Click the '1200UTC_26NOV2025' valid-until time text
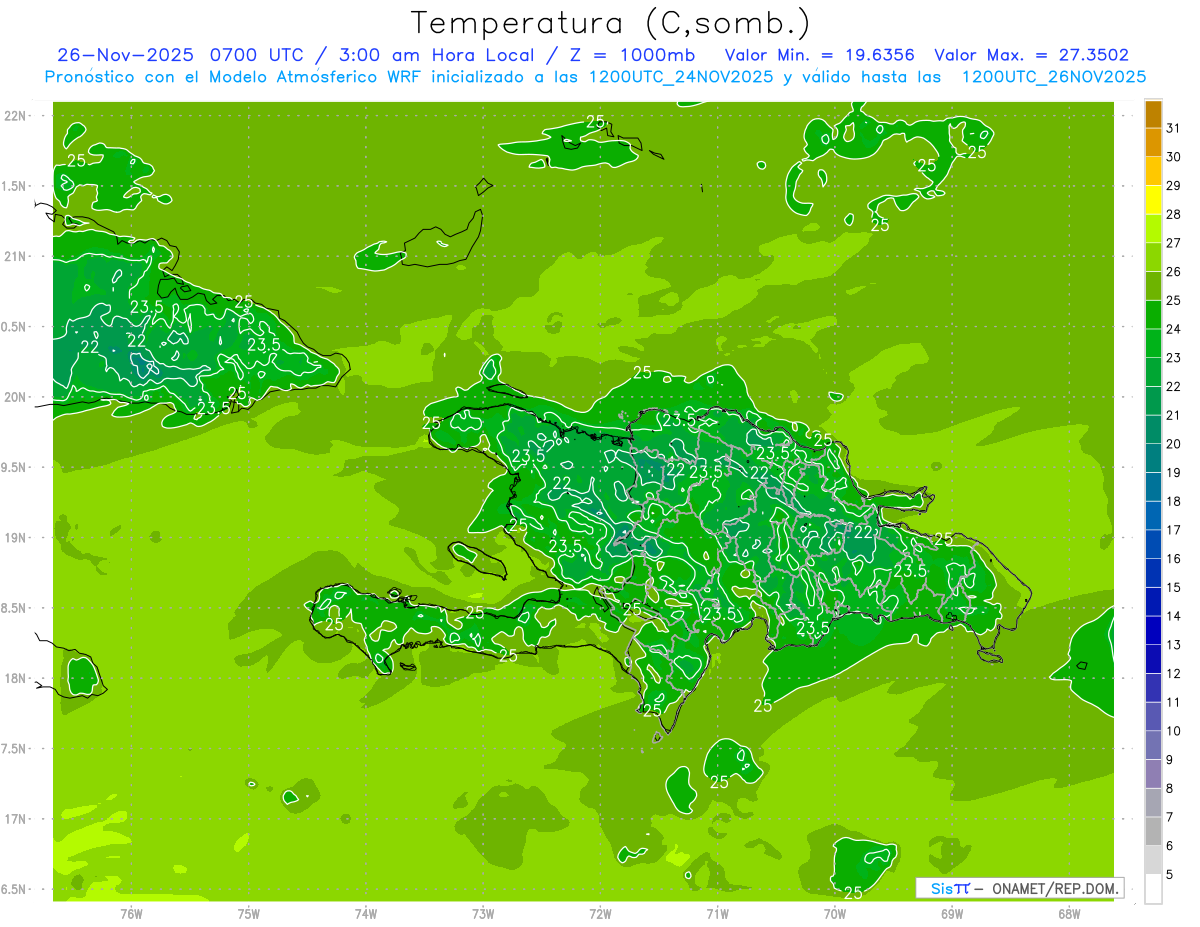The width and height of the screenshot is (1200, 927). (x=1053, y=77)
